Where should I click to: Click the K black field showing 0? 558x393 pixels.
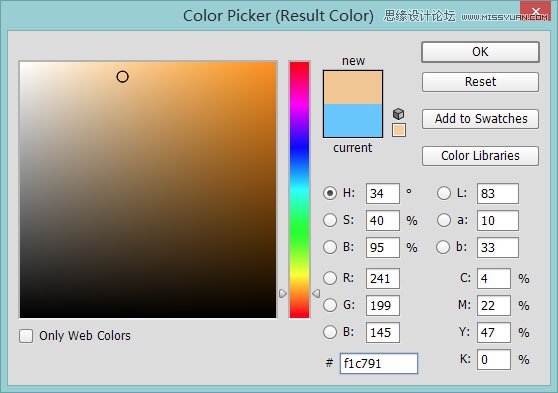(494, 360)
